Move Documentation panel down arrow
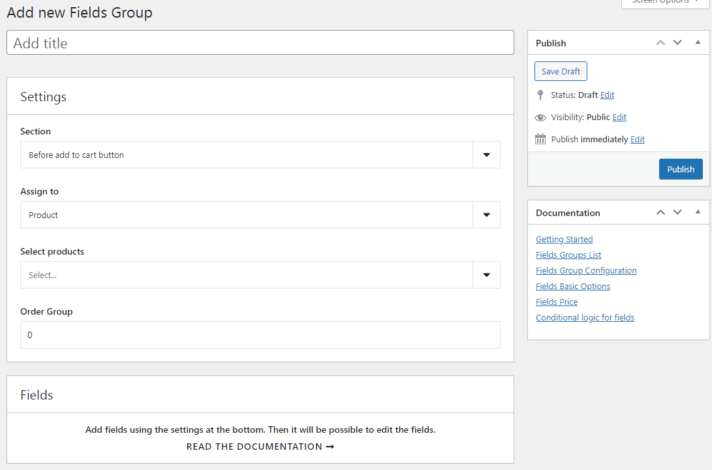Viewport: 712px width, 470px height. click(677, 213)
